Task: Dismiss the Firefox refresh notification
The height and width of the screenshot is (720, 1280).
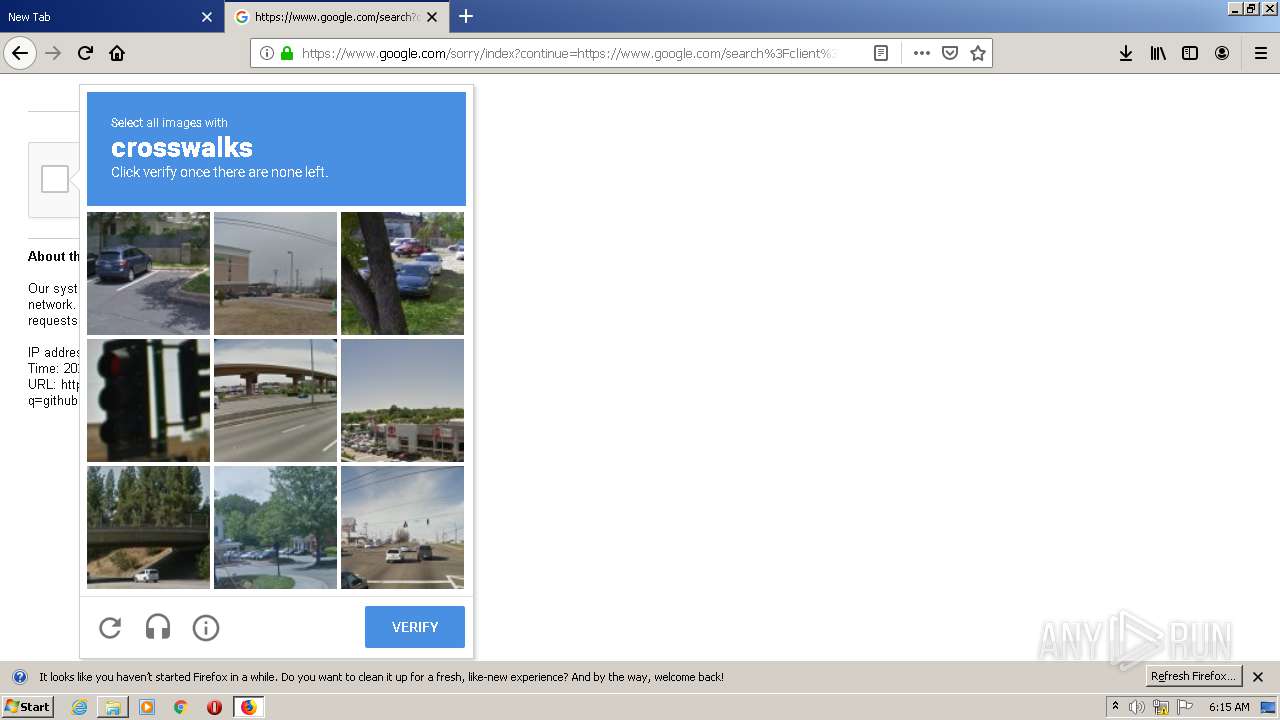Action: click(x=1259, y=677)
